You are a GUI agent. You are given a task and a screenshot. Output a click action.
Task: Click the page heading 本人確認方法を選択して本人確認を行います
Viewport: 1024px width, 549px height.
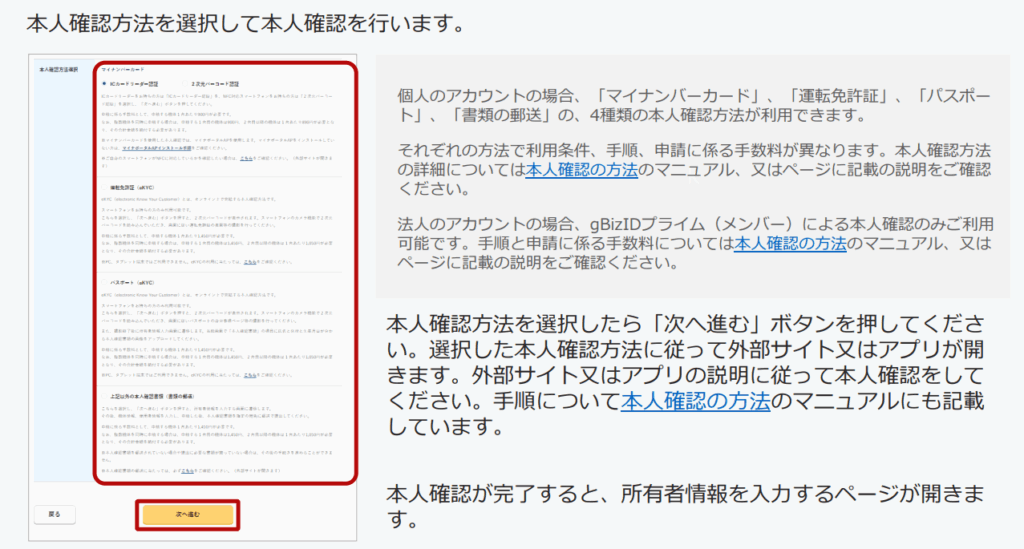click(x=246, y=22)
